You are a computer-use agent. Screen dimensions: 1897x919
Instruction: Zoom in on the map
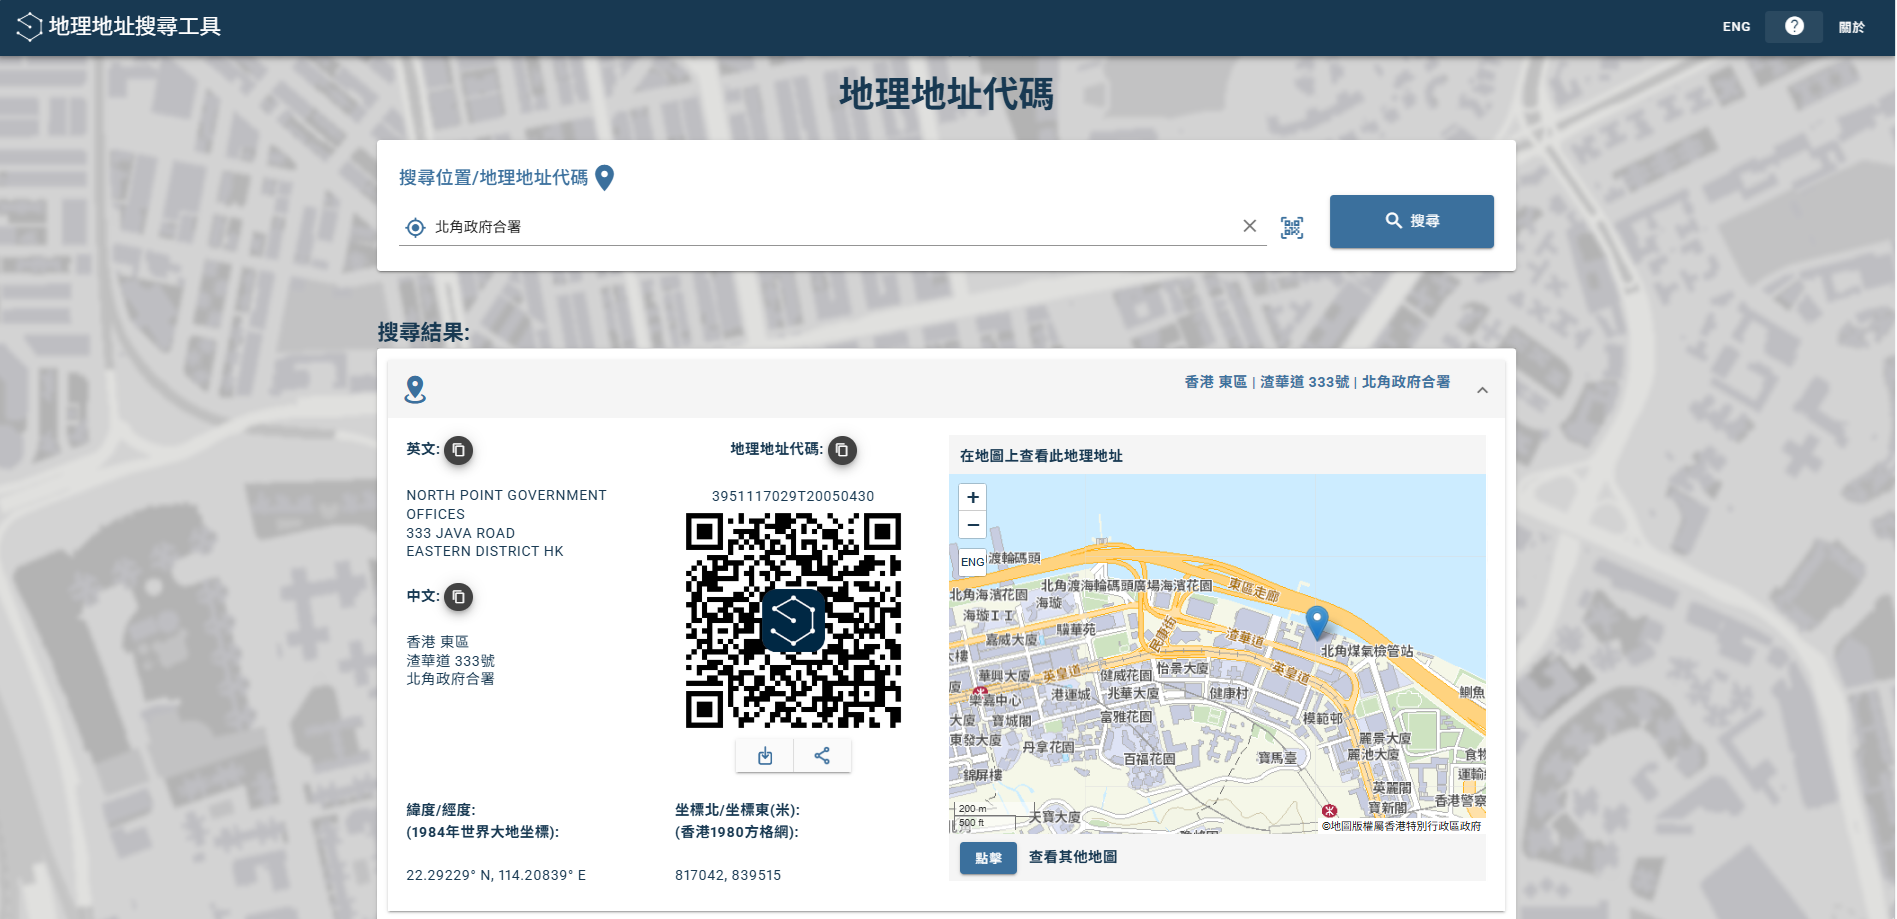point(973,497)
